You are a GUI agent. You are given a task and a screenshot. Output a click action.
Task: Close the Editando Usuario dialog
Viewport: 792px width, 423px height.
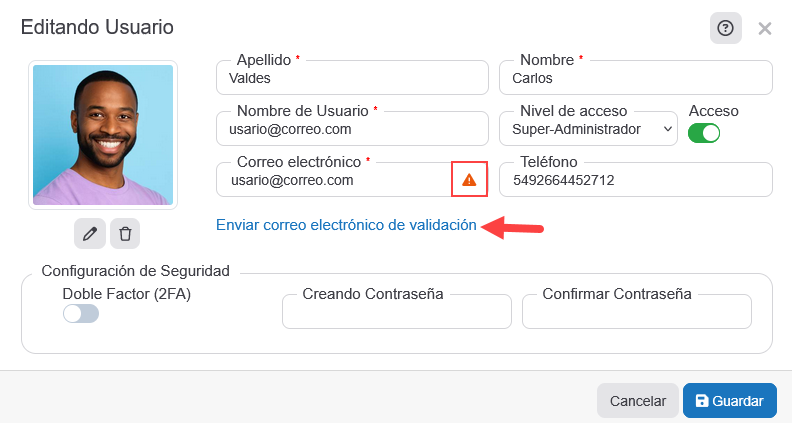click(765, 28)
